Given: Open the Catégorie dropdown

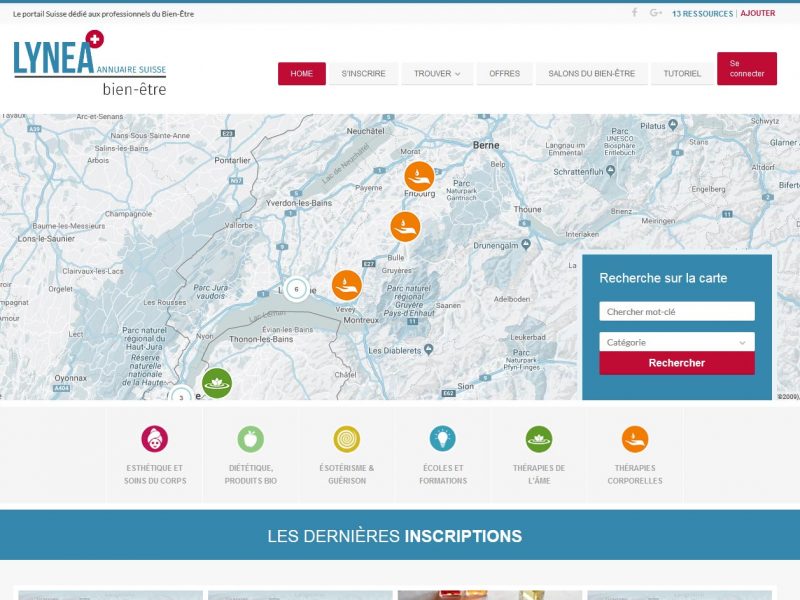Looking at the screenshot, I should [x=677, y=342].
